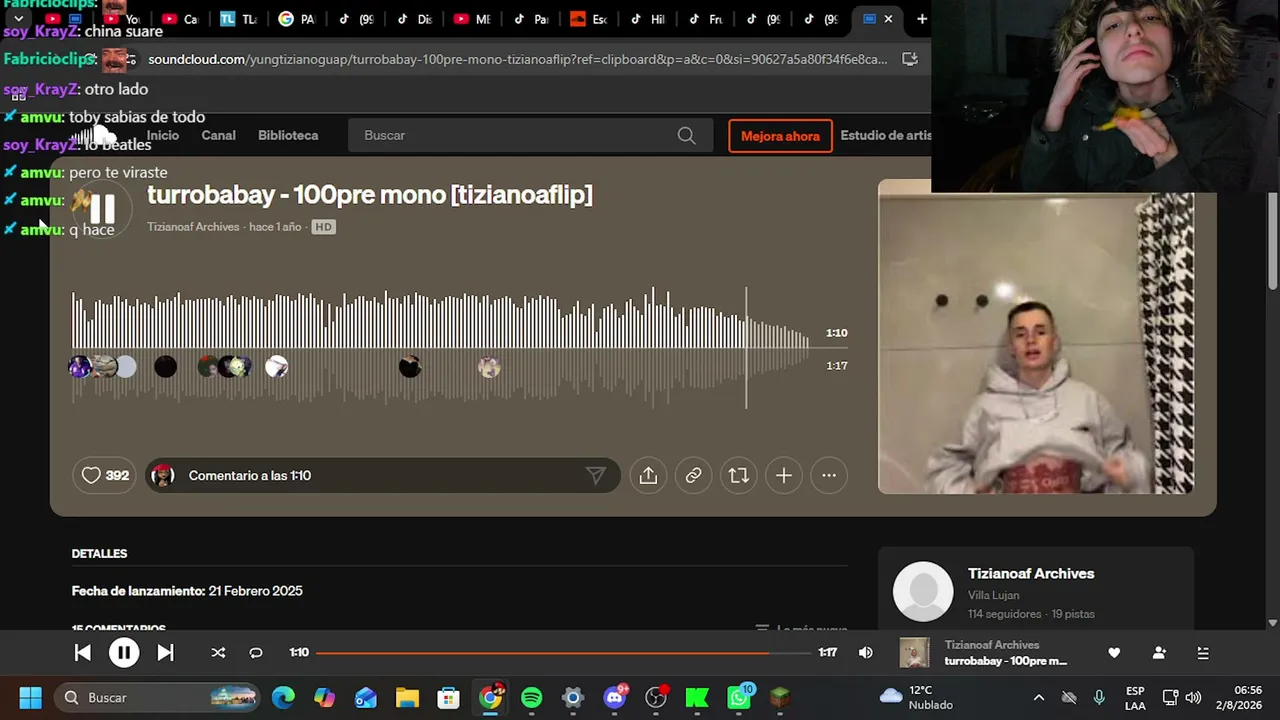Click the now-playing thumbnail in player bar
1280x720 pixels.
[914, 653]
